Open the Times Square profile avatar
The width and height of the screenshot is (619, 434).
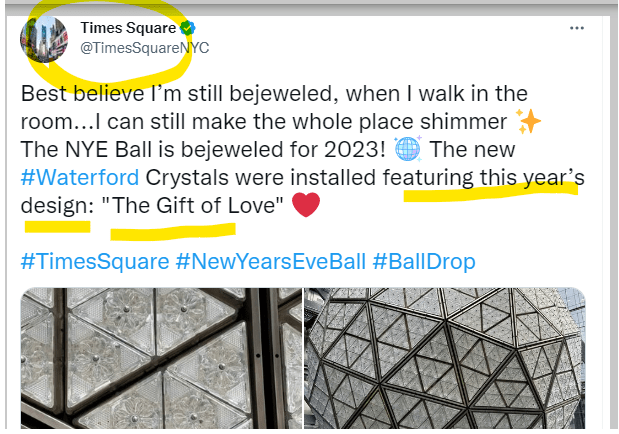(x=44, y=37)
